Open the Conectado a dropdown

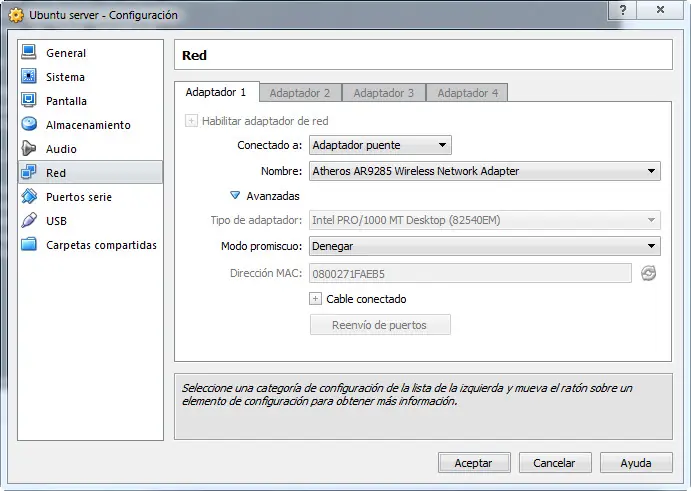point(380,145)
